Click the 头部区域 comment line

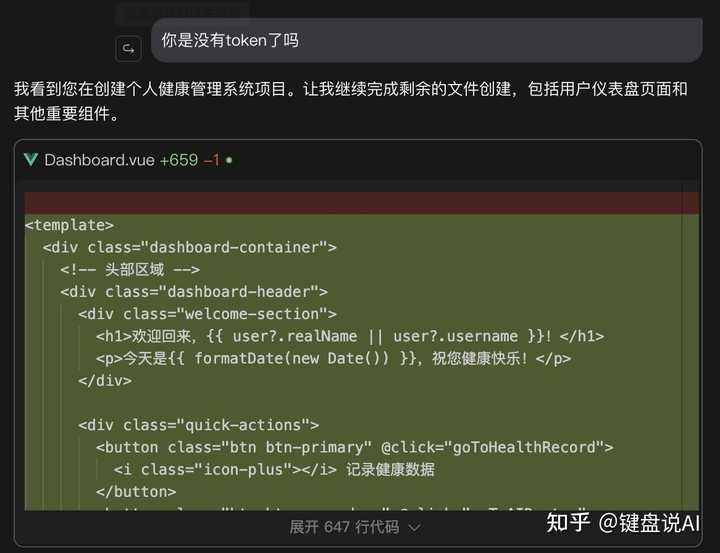[130, 269]
